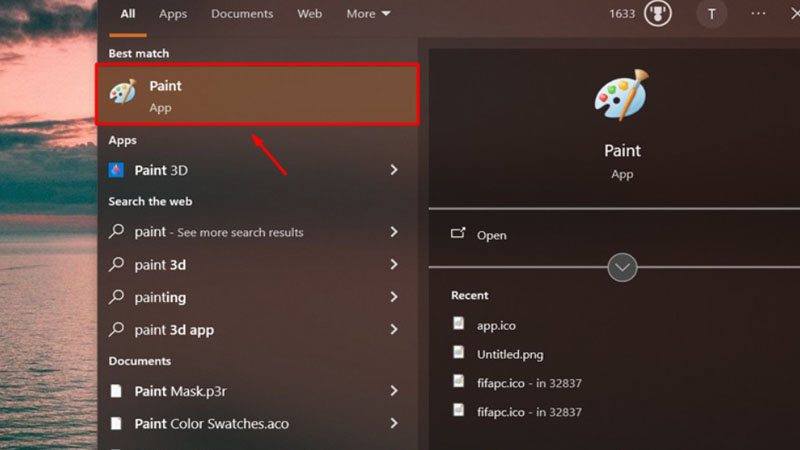Open Untitled.png from the Recent list
The height and width of the screenshot is (450, 800).
click(x=510, y=354)
